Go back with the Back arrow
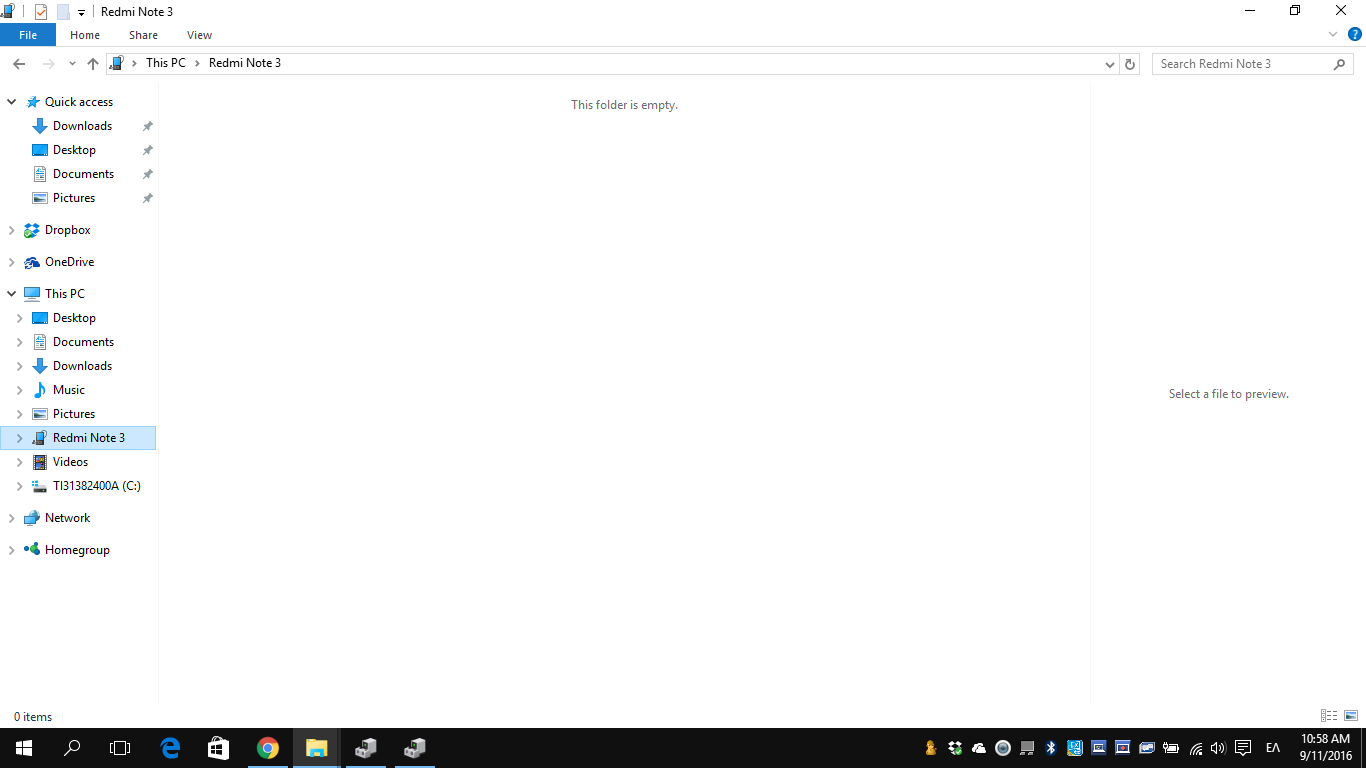This screenshot has height=768, width=1366. point(18,63)
